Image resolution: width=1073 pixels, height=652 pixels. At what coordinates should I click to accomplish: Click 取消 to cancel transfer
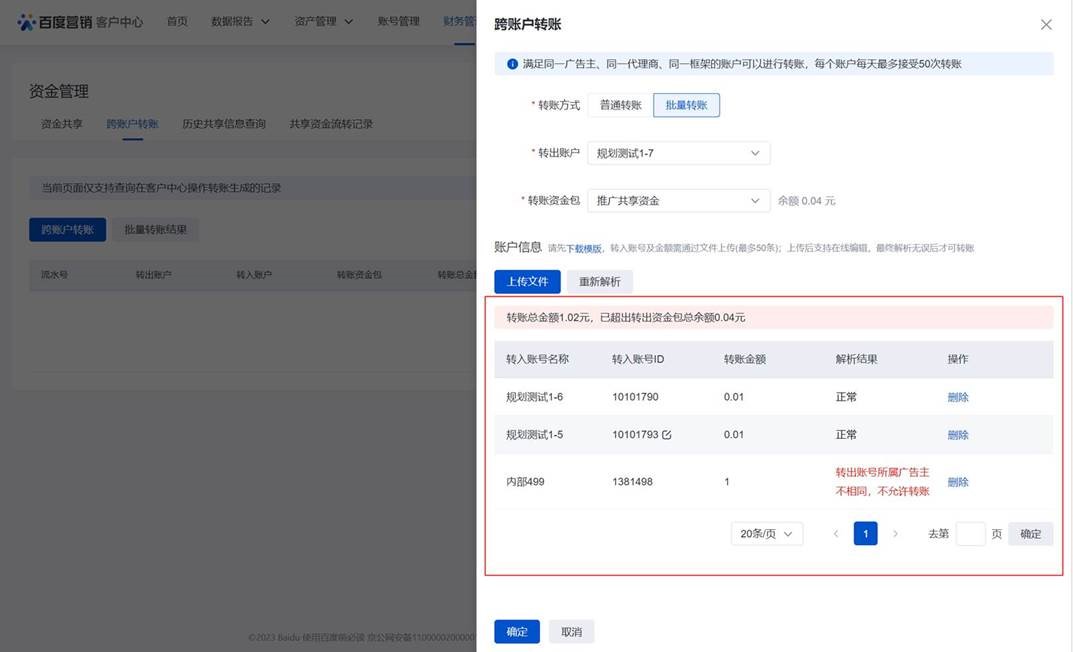[x=571, y=632]
